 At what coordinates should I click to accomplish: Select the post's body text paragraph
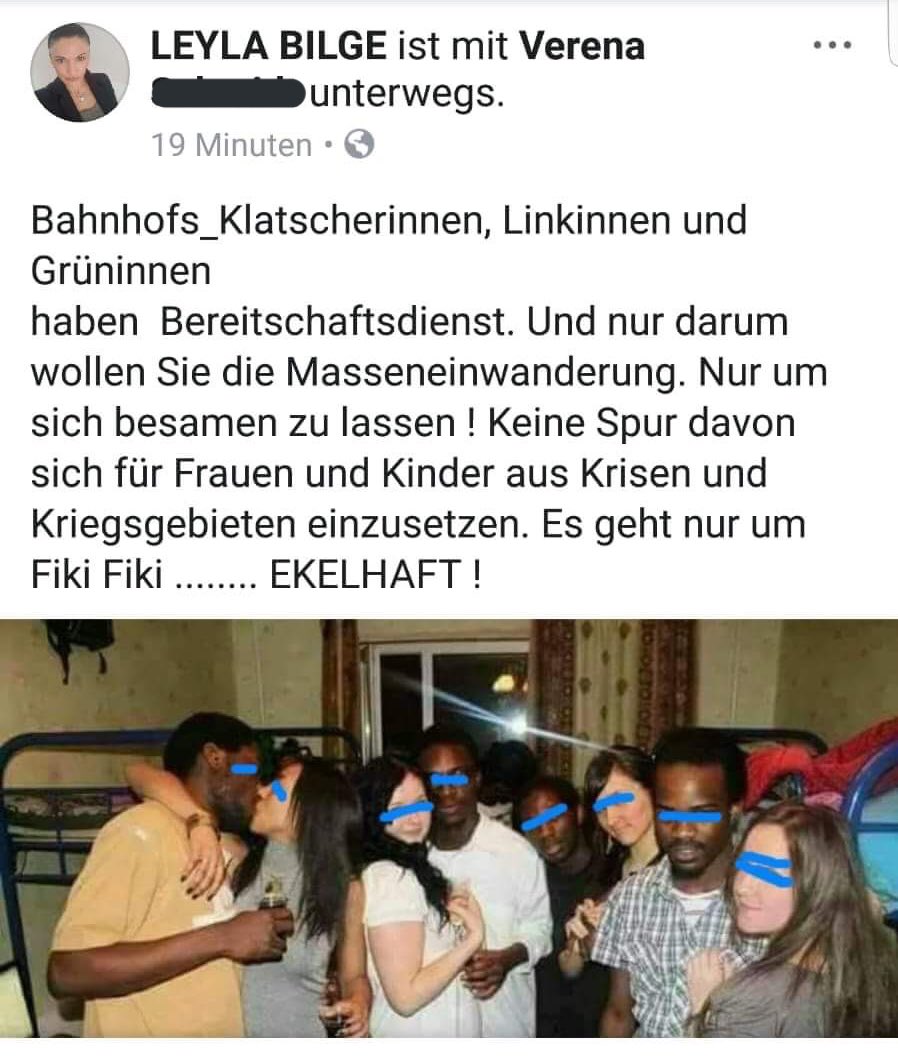[x=429, y=398]
